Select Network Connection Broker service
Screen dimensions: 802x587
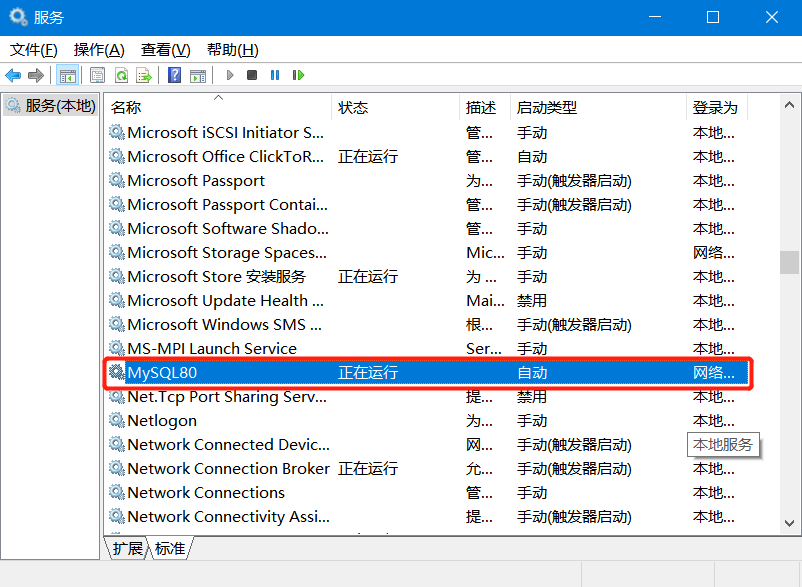click(x=428, y=469)
